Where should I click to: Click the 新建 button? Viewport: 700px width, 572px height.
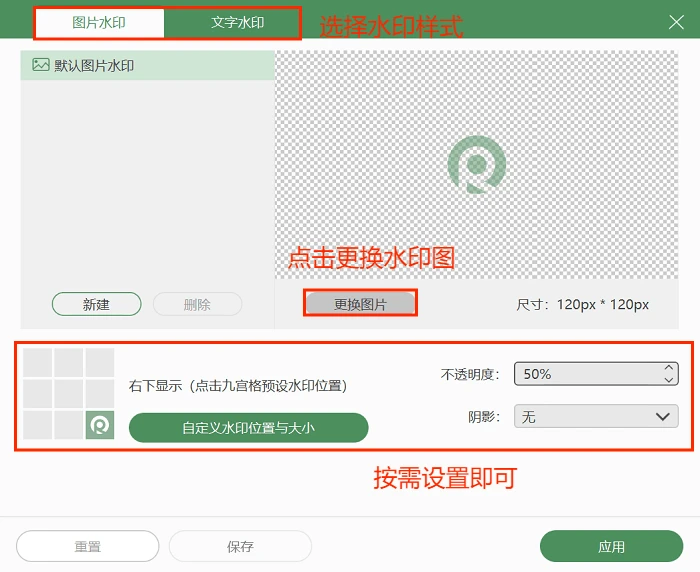coord(96,305)
